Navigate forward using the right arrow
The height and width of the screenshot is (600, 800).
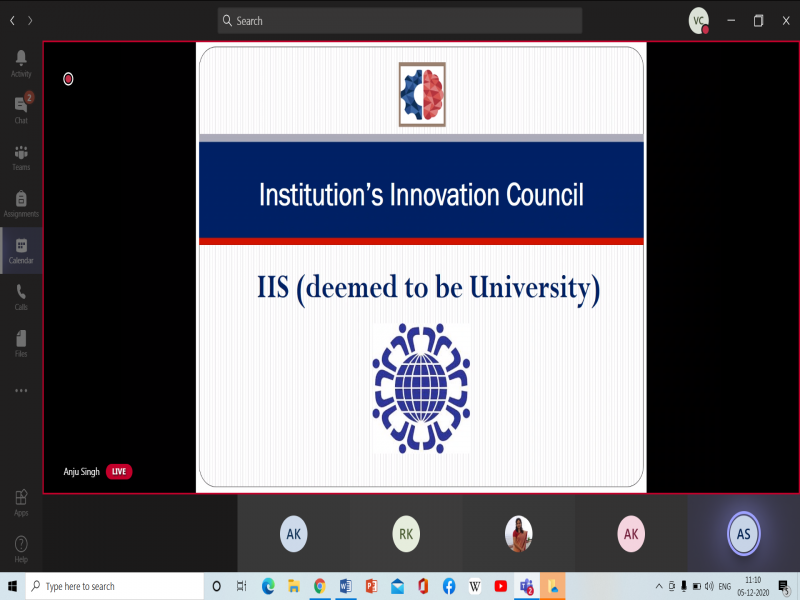(x=30, y=21)
